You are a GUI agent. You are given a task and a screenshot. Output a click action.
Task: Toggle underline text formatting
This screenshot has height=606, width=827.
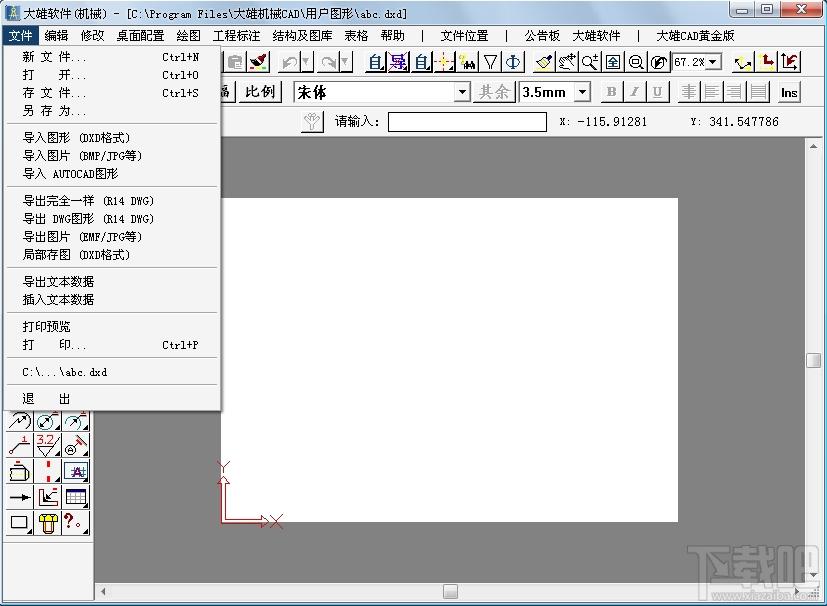click(657, 92)
